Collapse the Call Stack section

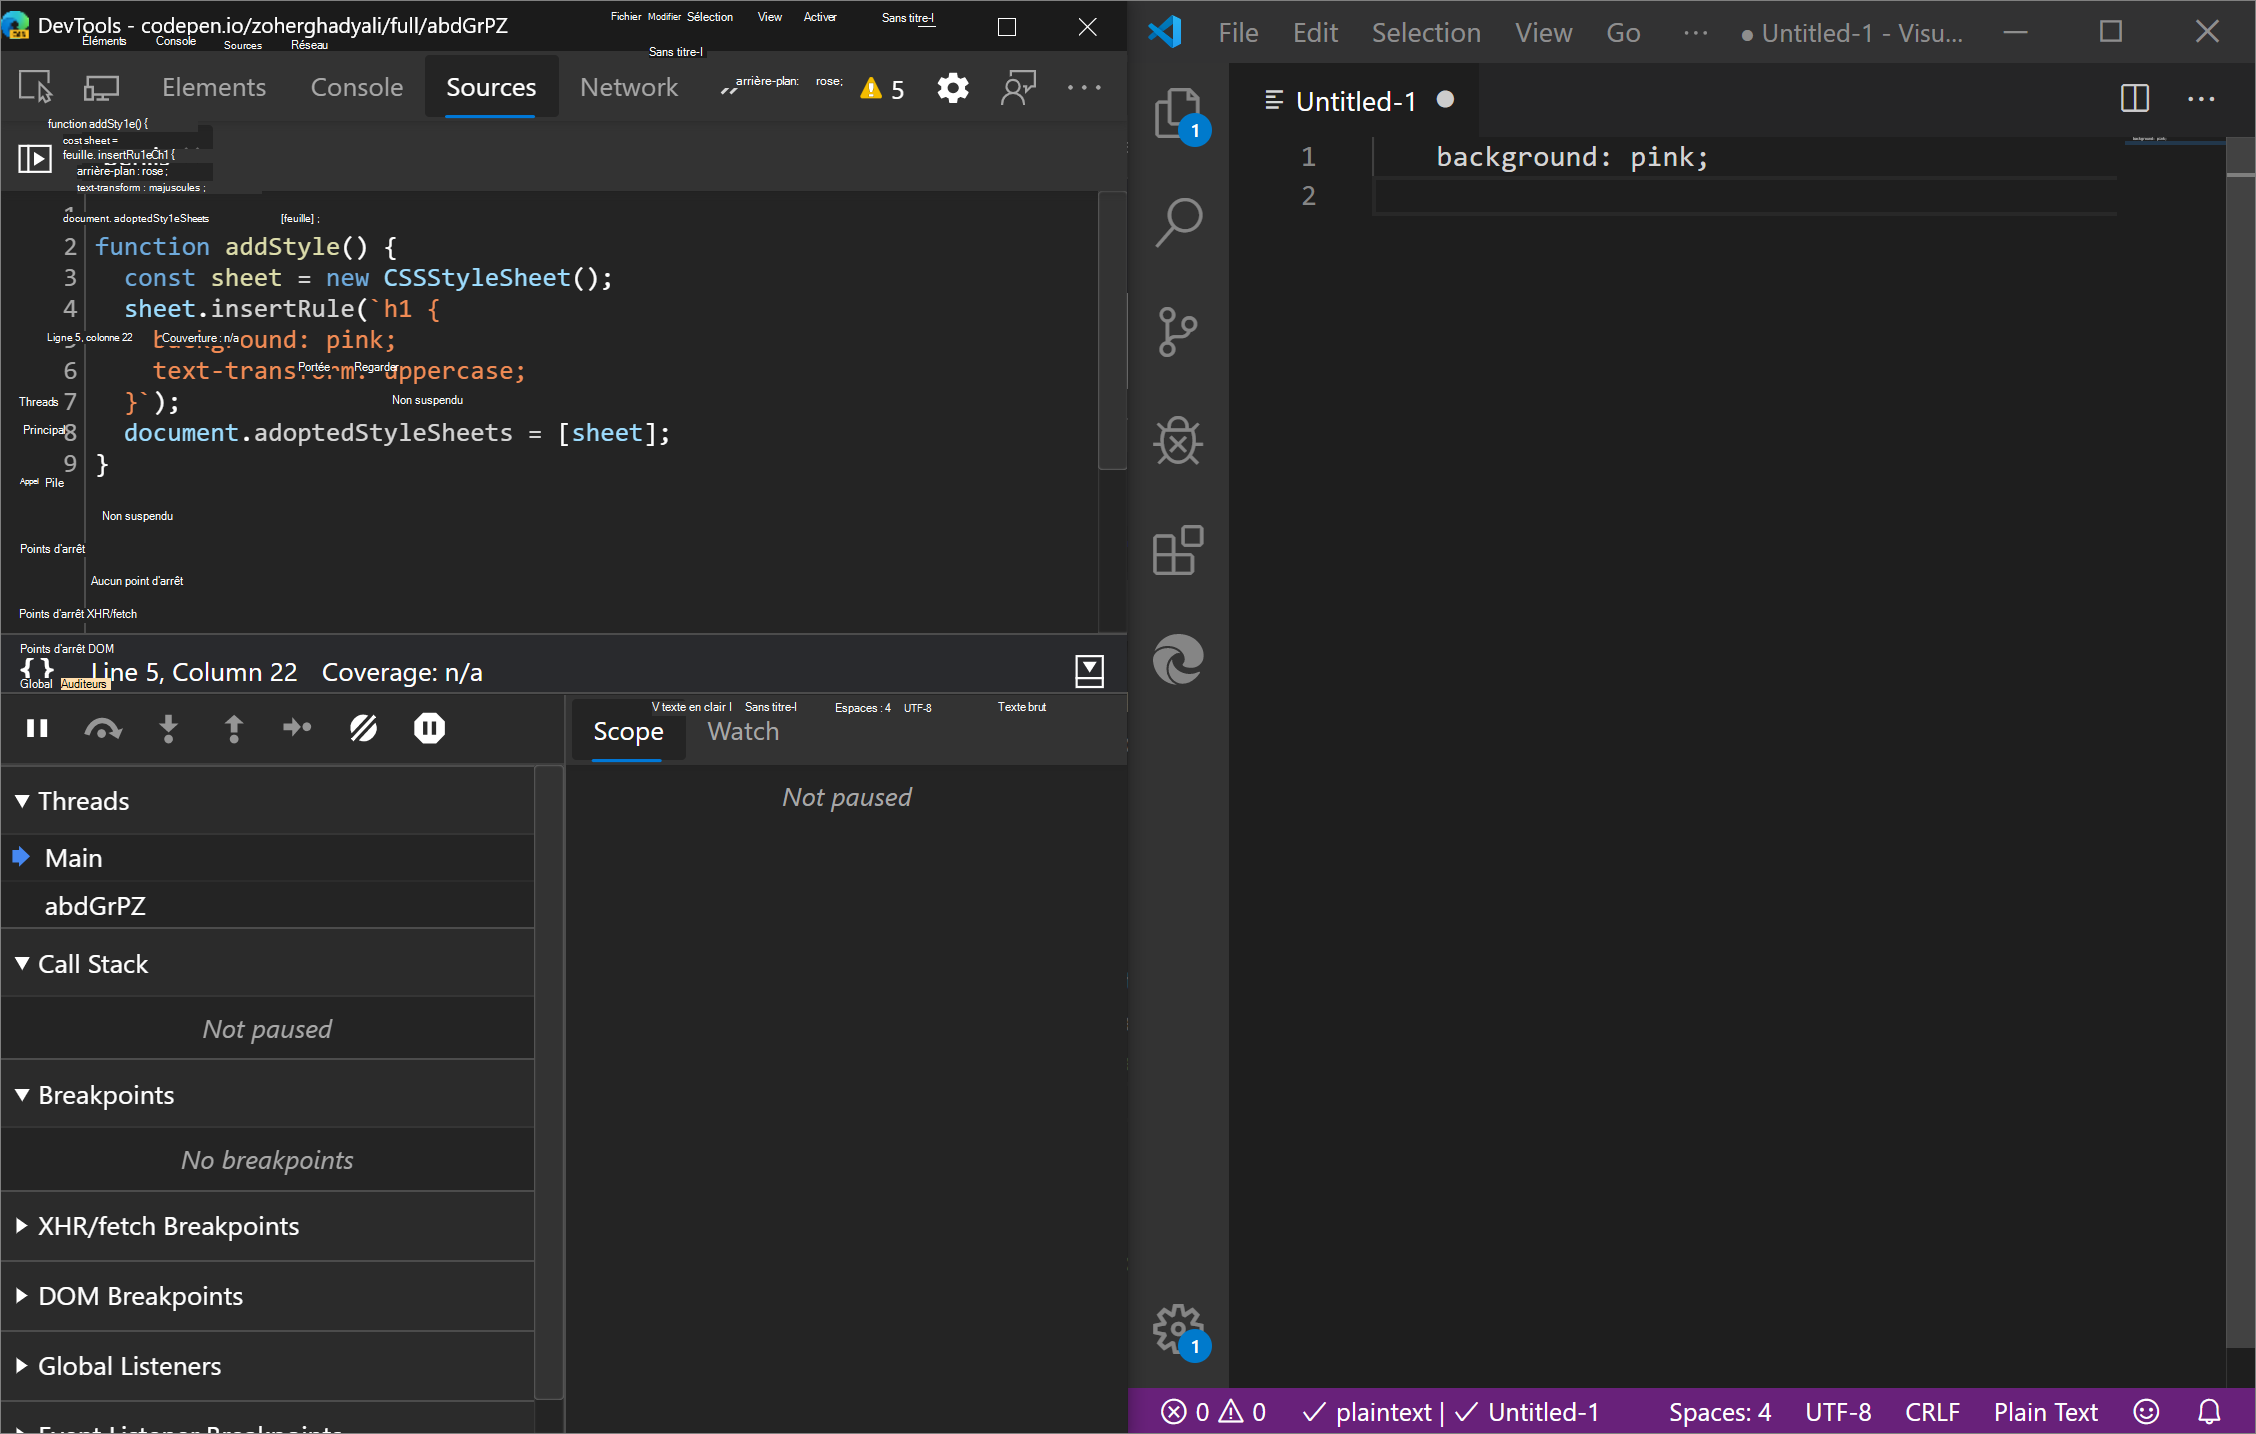(21, 963)
